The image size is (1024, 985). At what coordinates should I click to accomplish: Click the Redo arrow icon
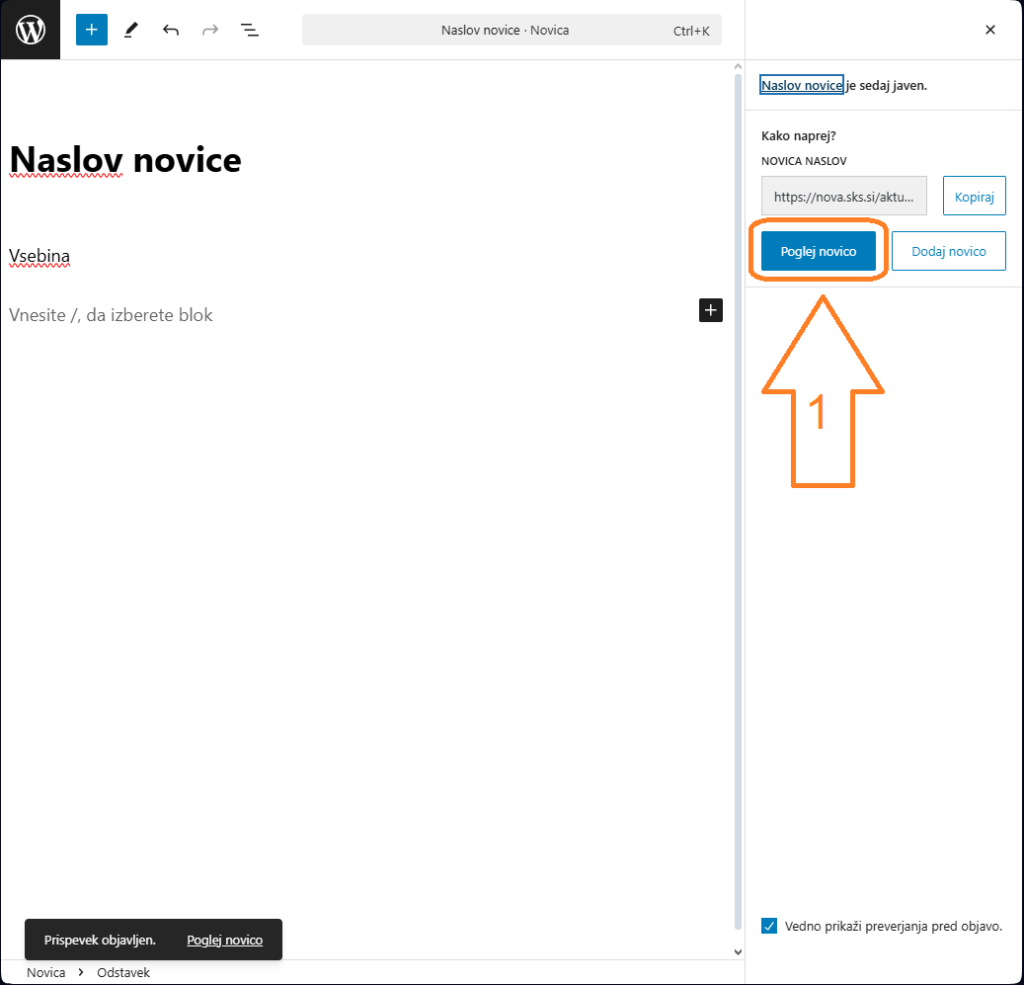tap(210, 30)
